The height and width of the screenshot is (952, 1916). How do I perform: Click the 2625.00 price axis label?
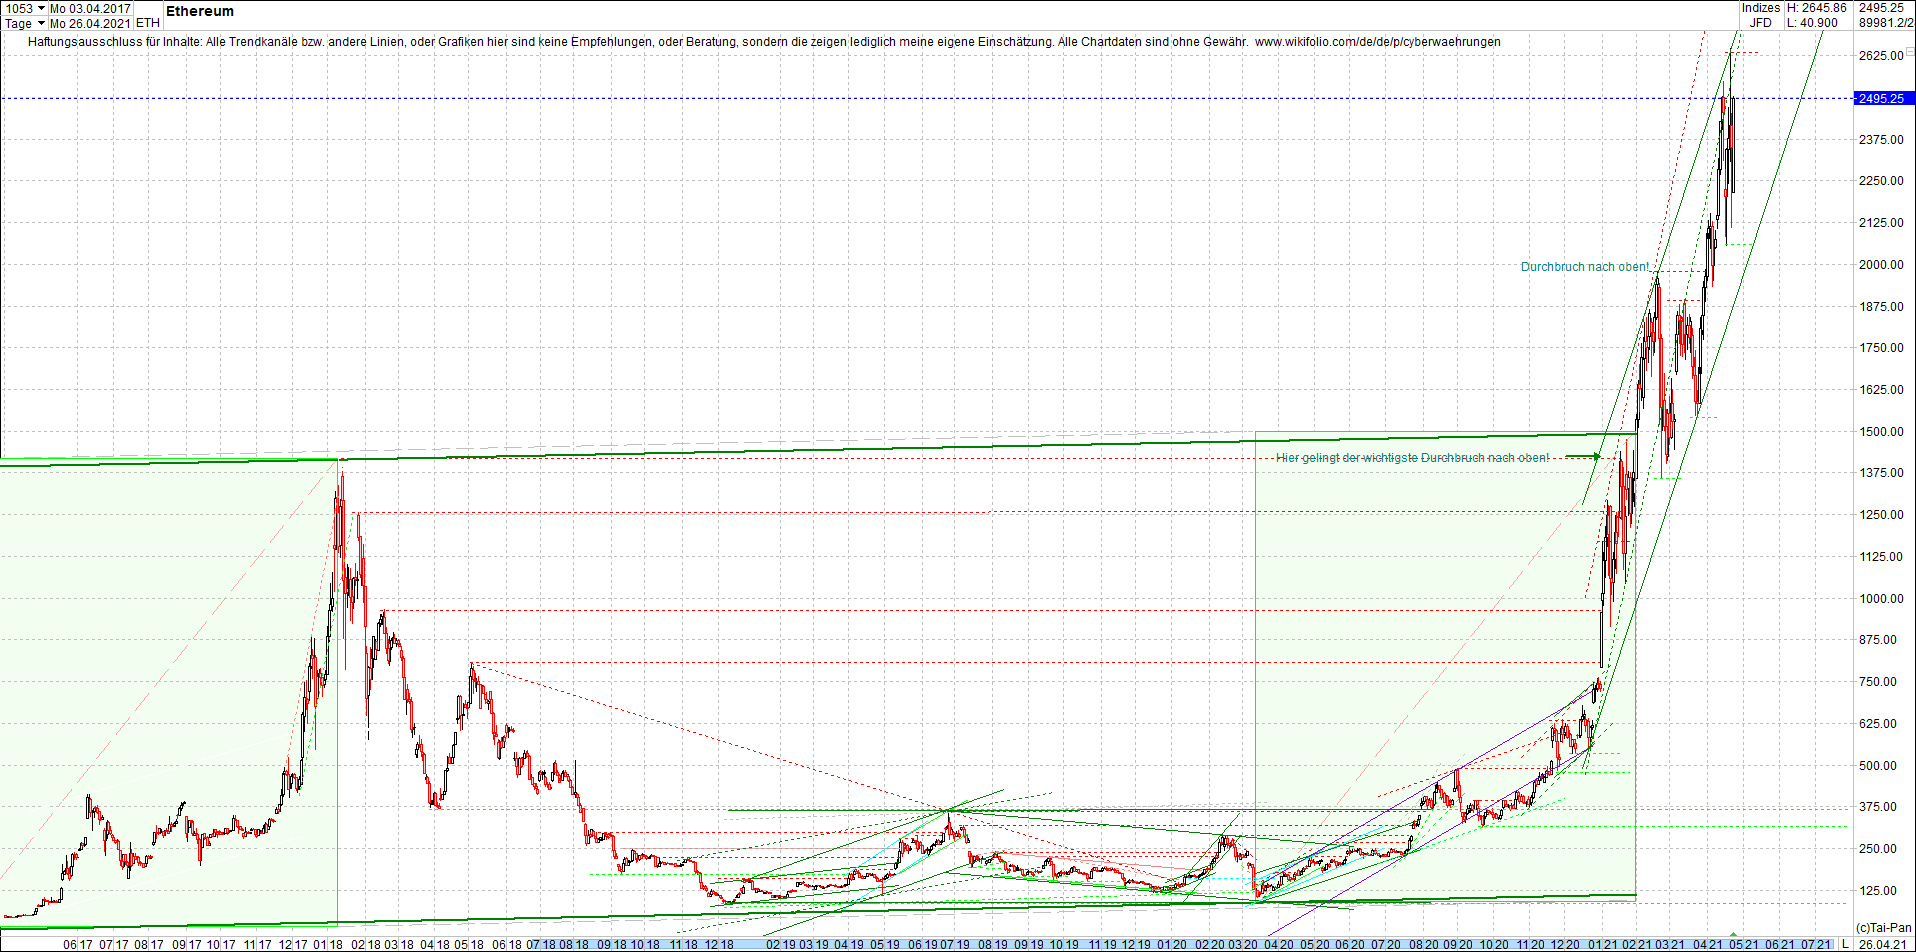coord(1881,56)
